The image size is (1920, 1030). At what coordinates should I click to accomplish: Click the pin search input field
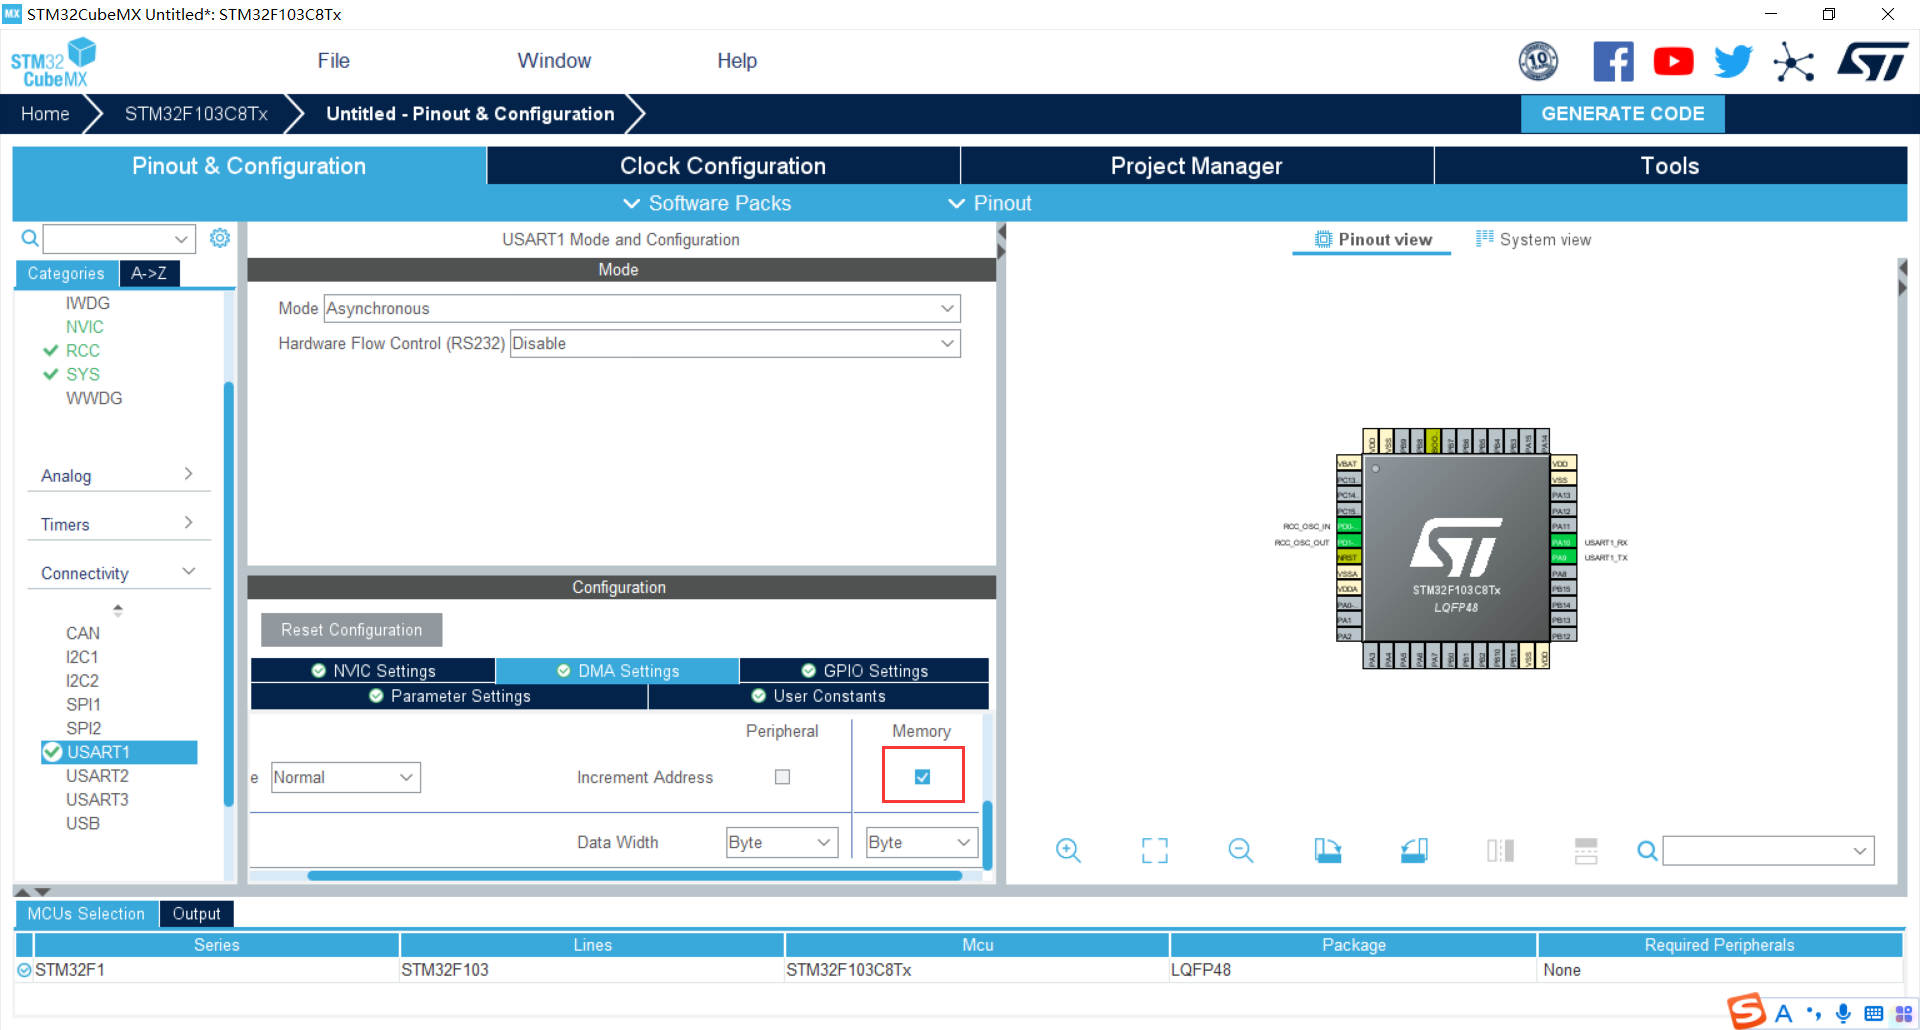click(1768, 851)
